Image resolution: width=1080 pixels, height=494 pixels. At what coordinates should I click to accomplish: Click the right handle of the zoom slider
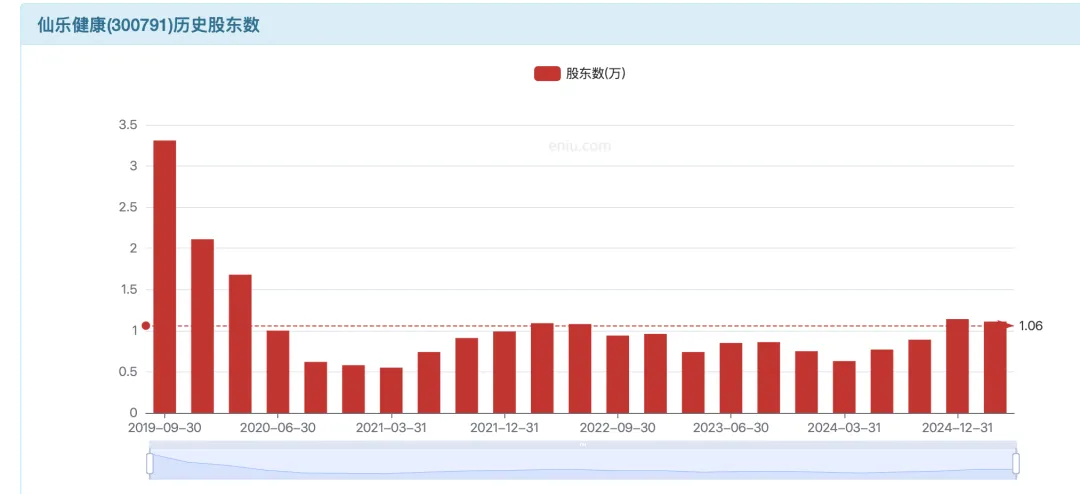click(x=1015, y=464)
